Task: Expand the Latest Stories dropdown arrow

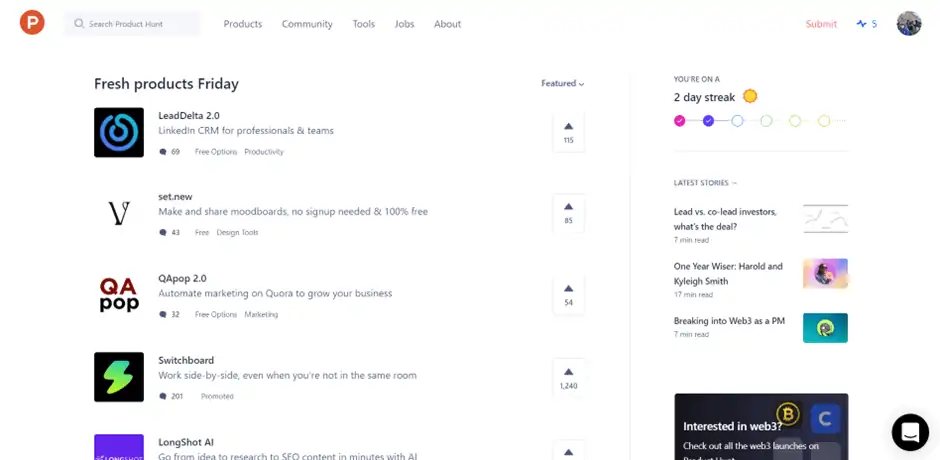Action: click(735, 183)
